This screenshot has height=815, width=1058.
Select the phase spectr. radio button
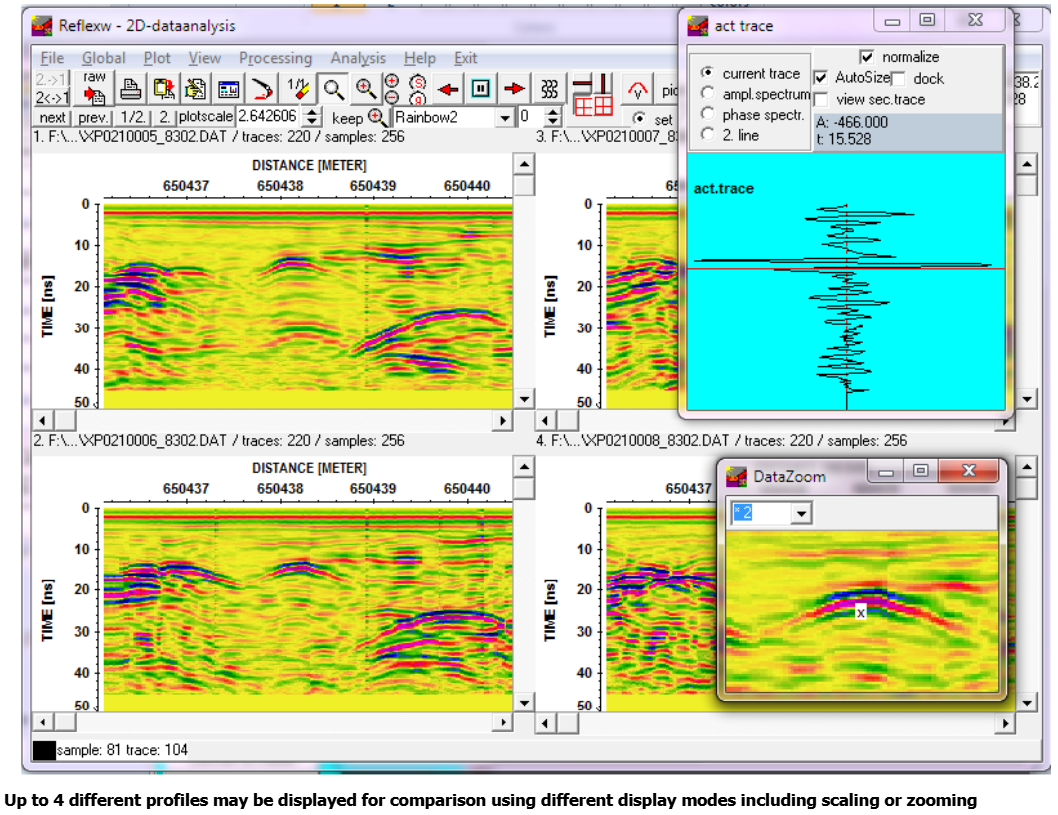tap(708, 115)
